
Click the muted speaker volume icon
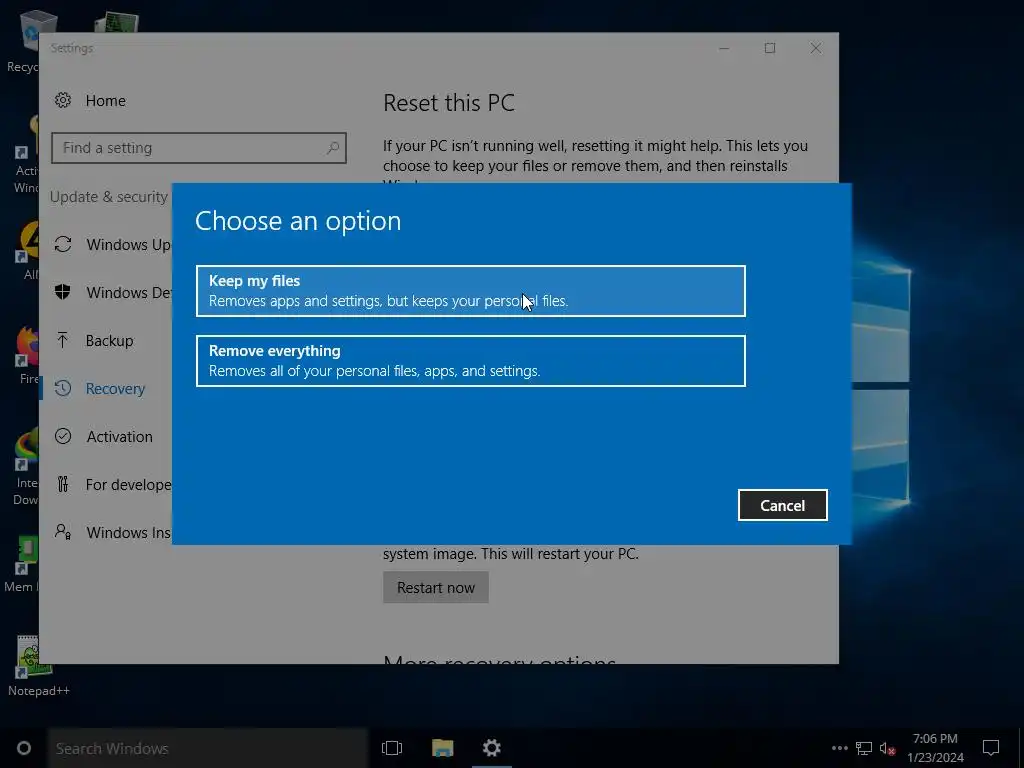point(887,748)
